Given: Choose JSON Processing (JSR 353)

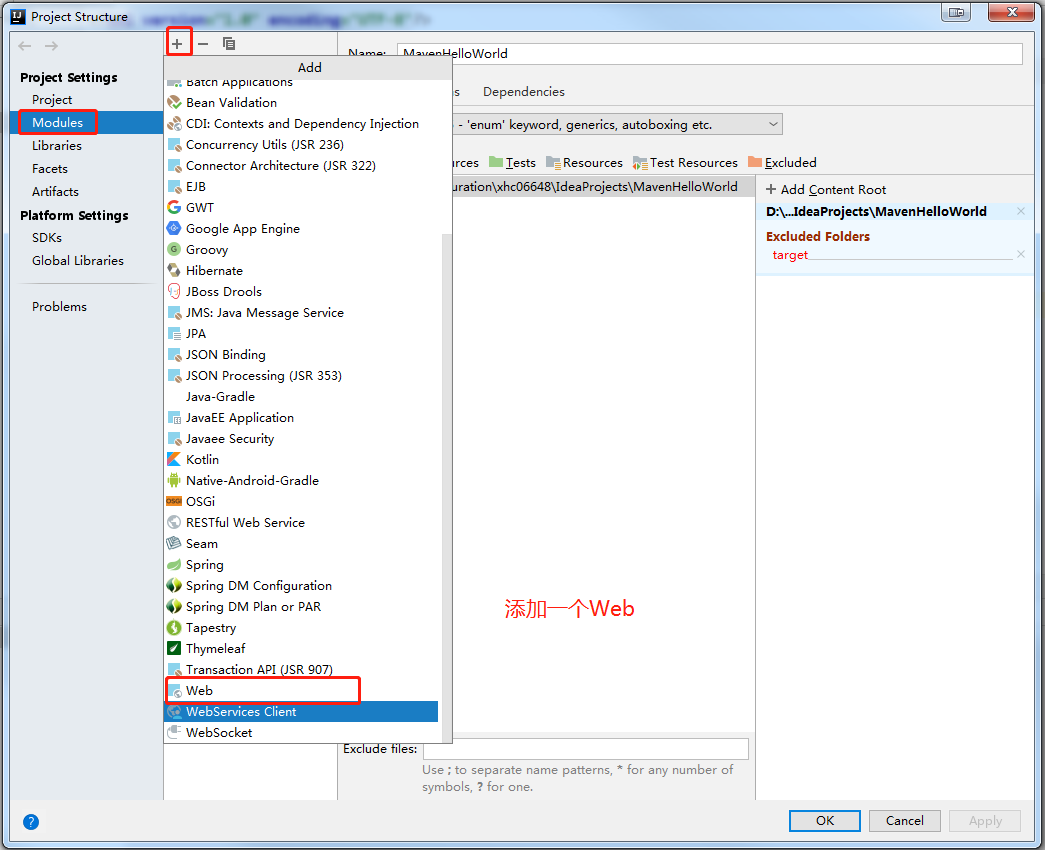Looking at the screenshot, I should (301, 375).
